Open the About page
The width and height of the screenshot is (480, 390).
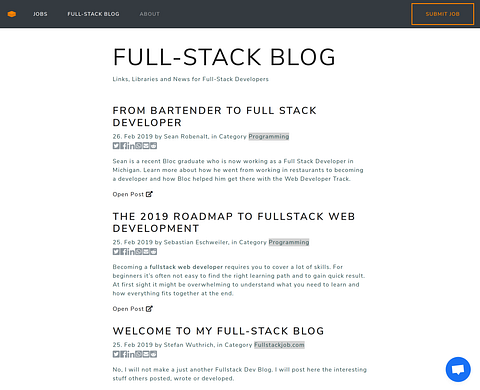(x=150, y=14)
